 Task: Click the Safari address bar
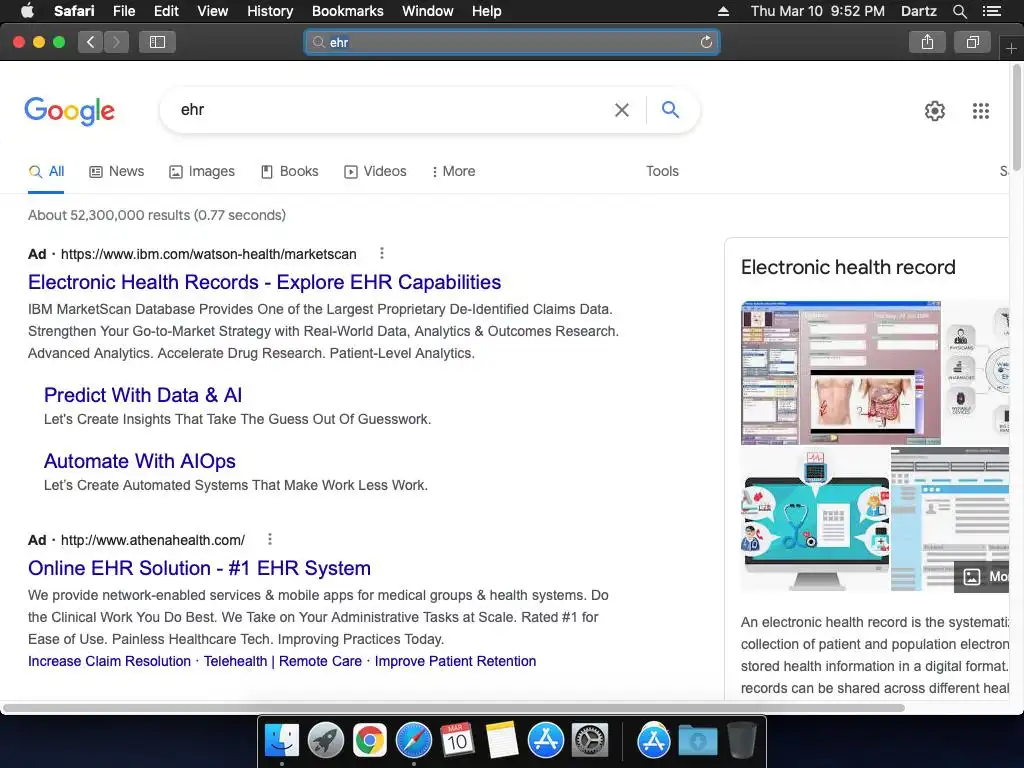511,42
